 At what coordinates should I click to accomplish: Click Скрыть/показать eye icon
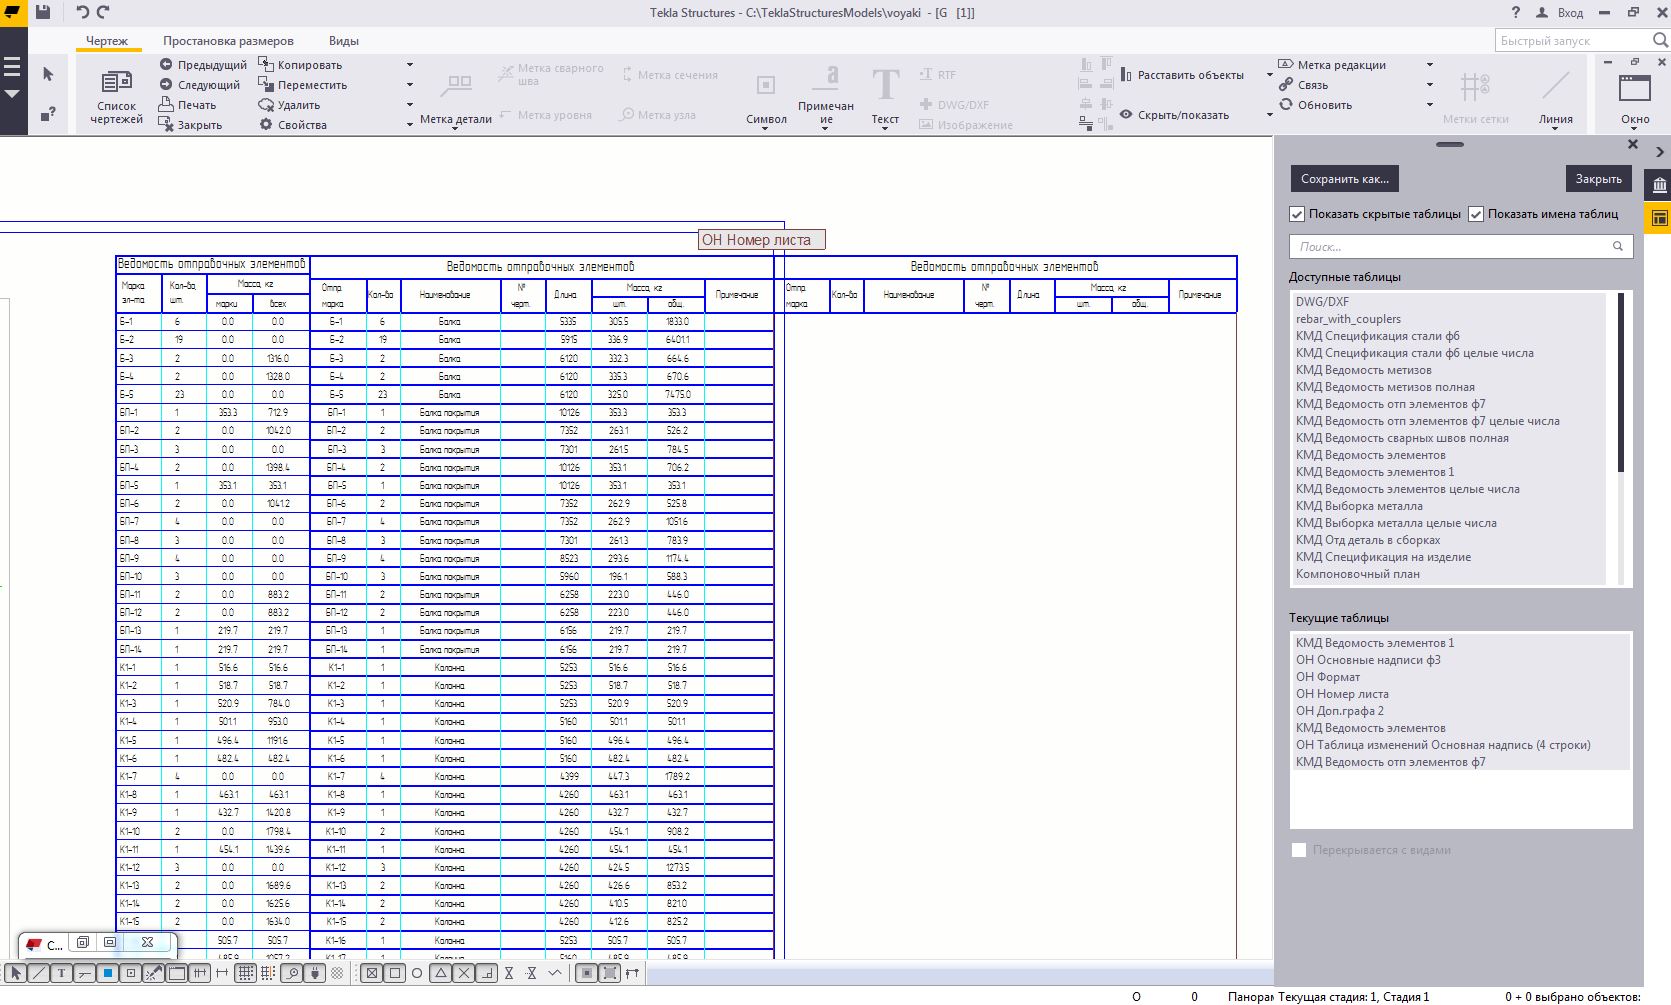coord(1126,115)
